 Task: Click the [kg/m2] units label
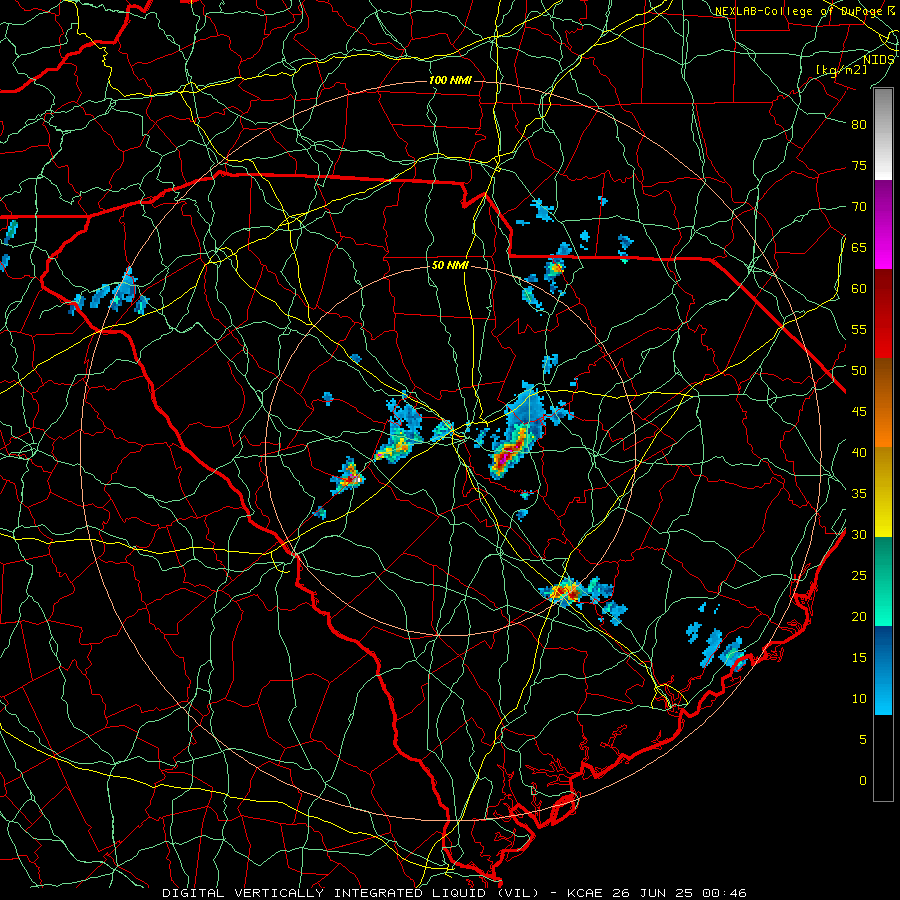(841, 69)
